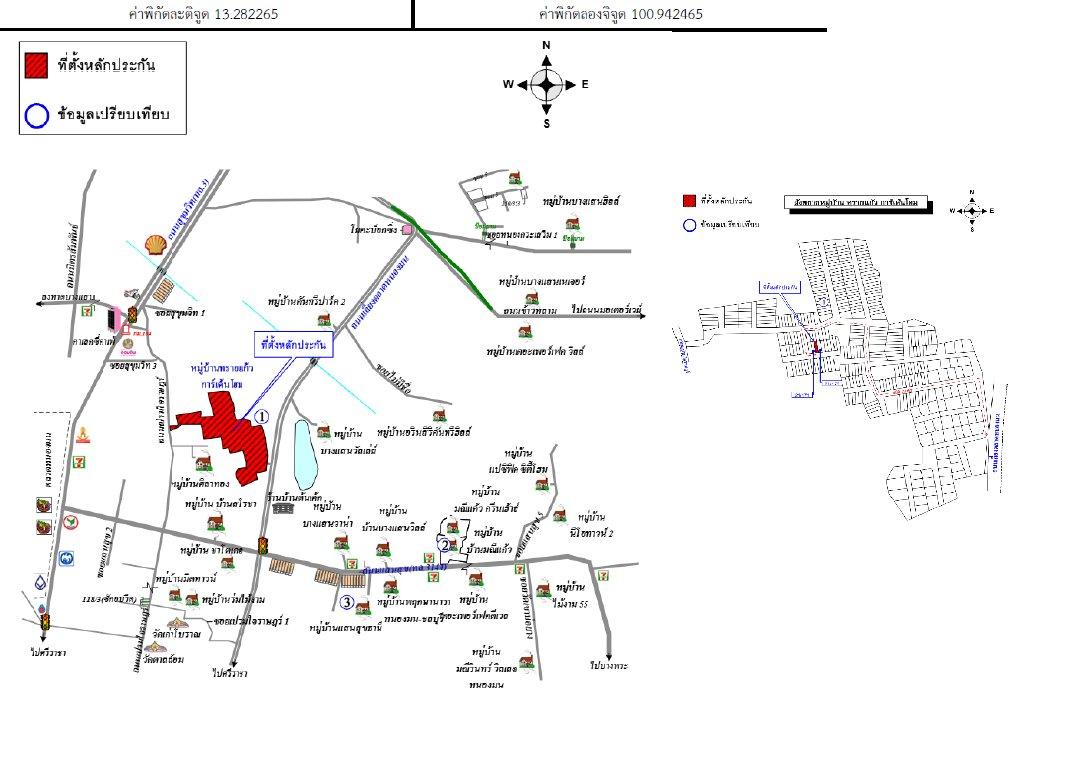1087x775 pixels.
Task: Click the golden pagoda icon on the left road
Action: pyautogui.click(x=83, y=435)
